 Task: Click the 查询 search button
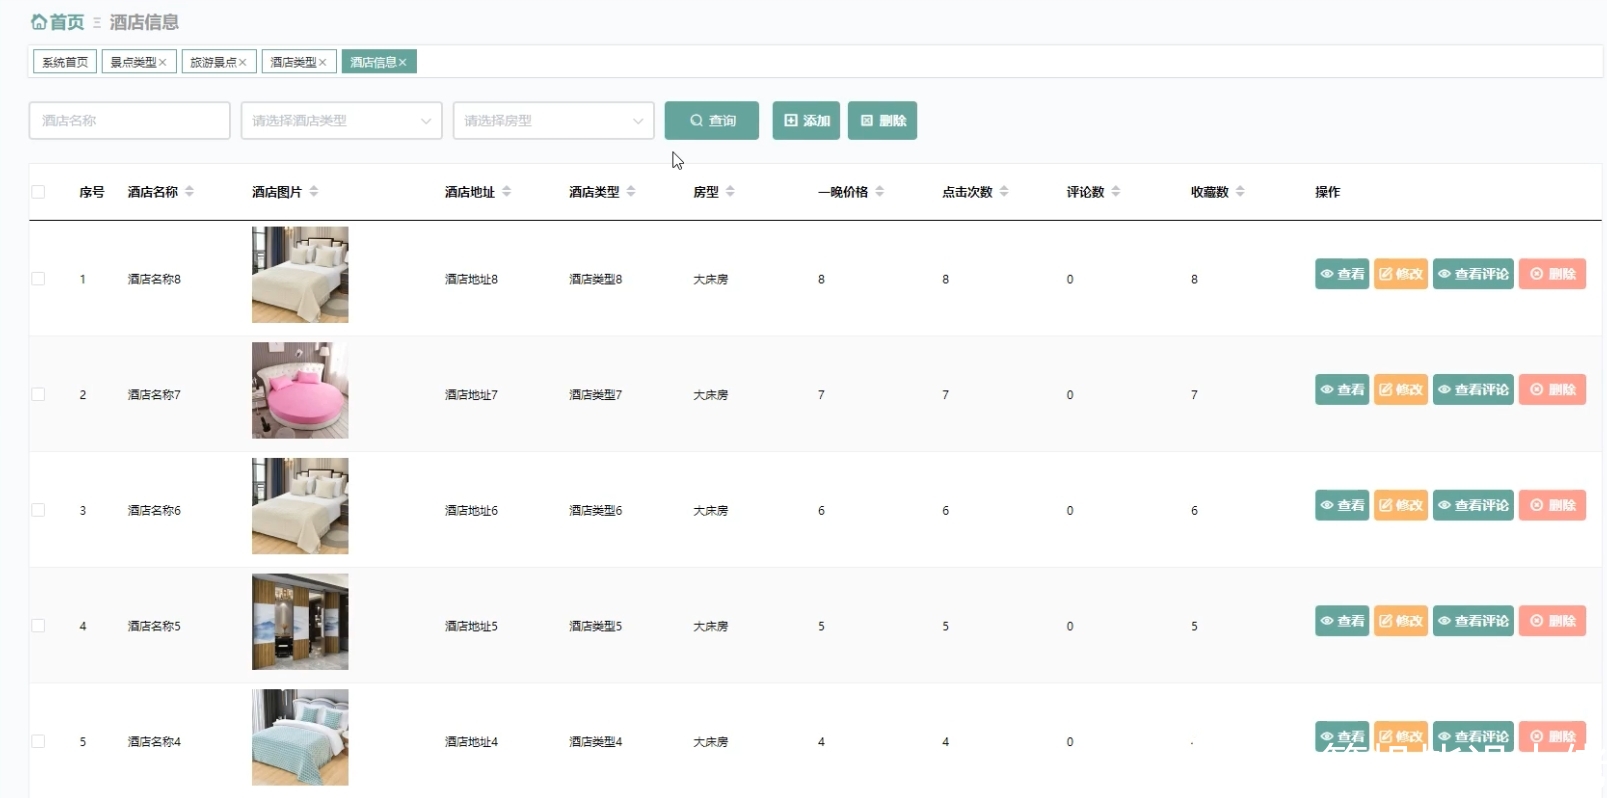pyautogui.click(x=712, y=121)
